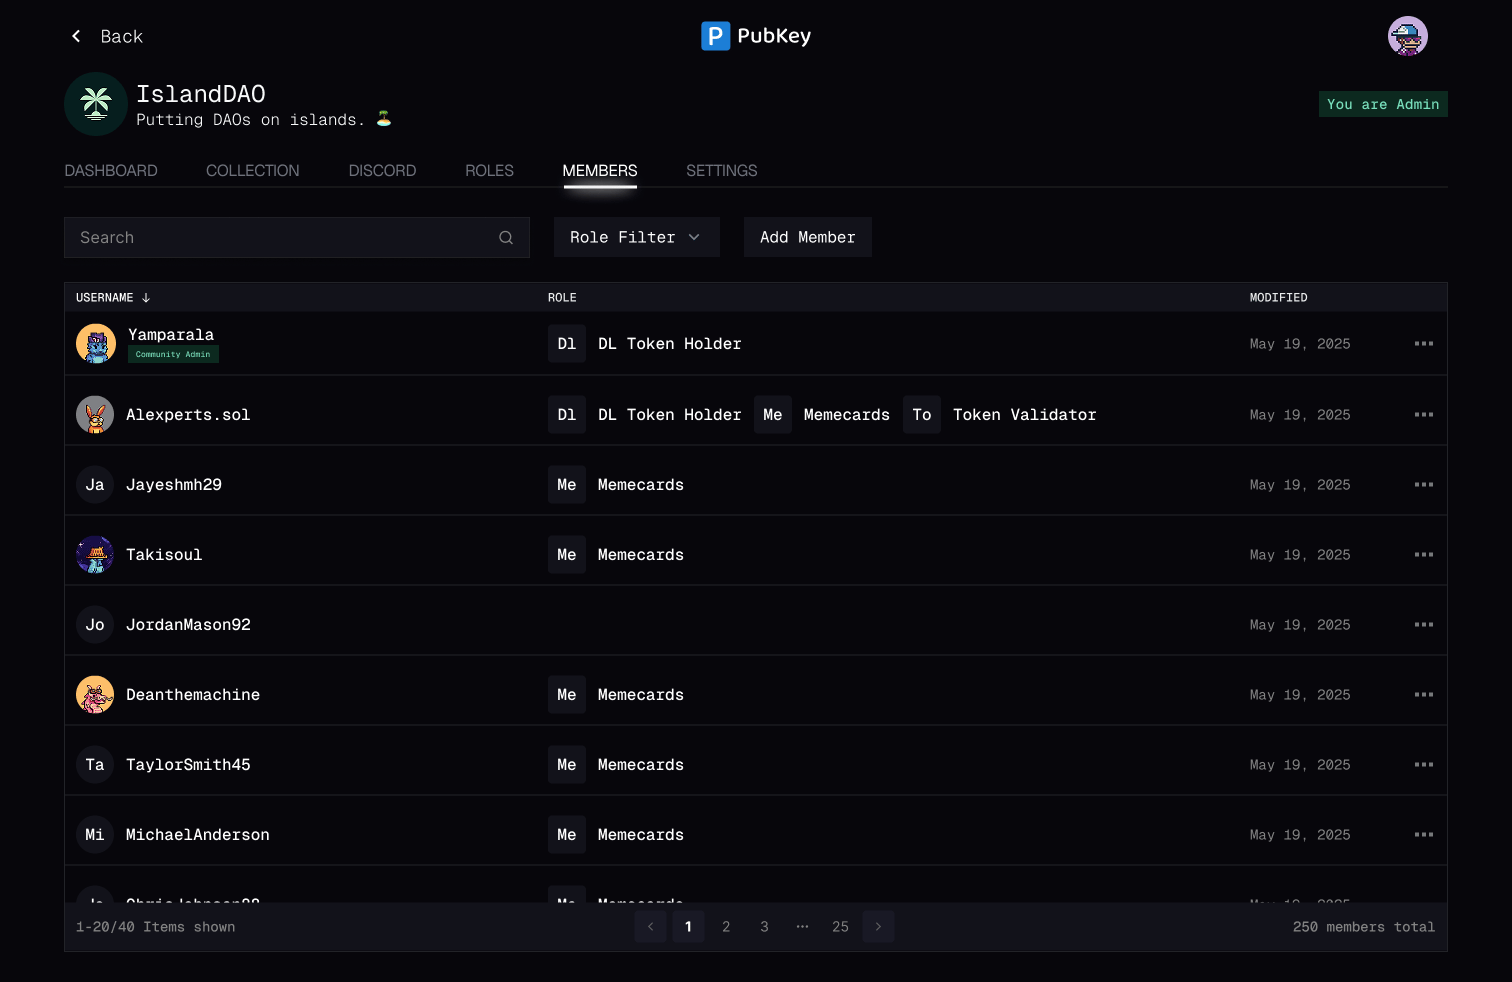Select page 1 in pagination
The image size is (1512, 982).
coord(688,927)
